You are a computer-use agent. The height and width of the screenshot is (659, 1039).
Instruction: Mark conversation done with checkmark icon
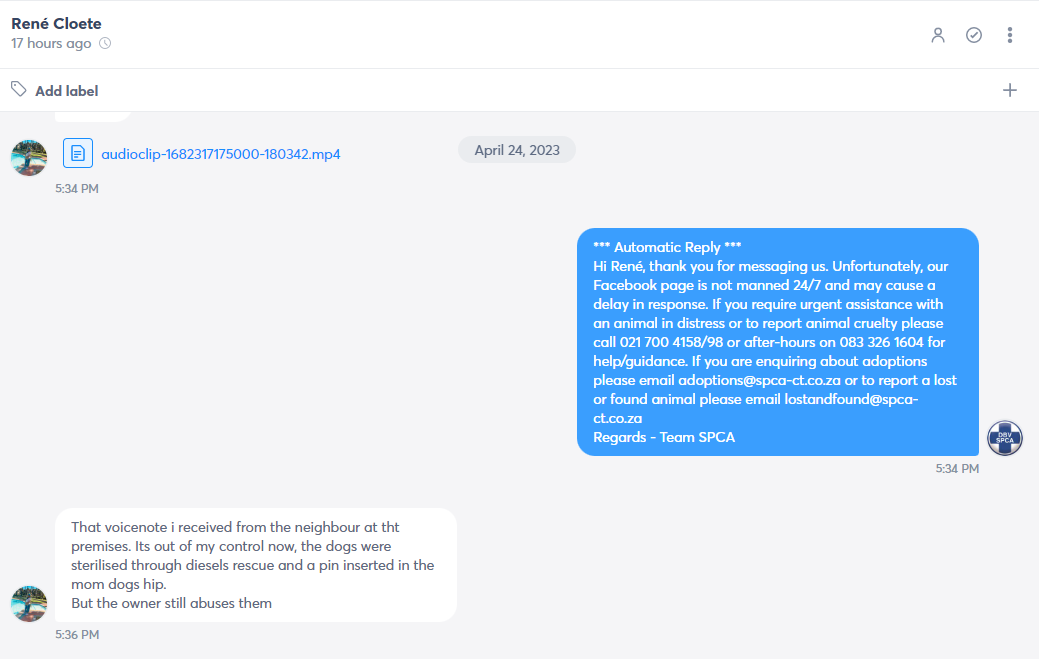(973, 35)
